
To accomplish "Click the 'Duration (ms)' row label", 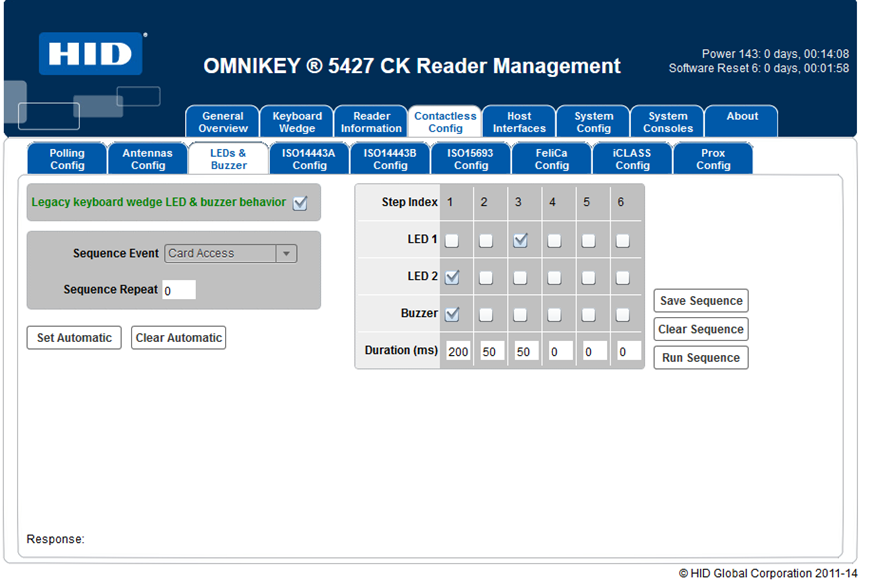I will [x=401, y=350].
